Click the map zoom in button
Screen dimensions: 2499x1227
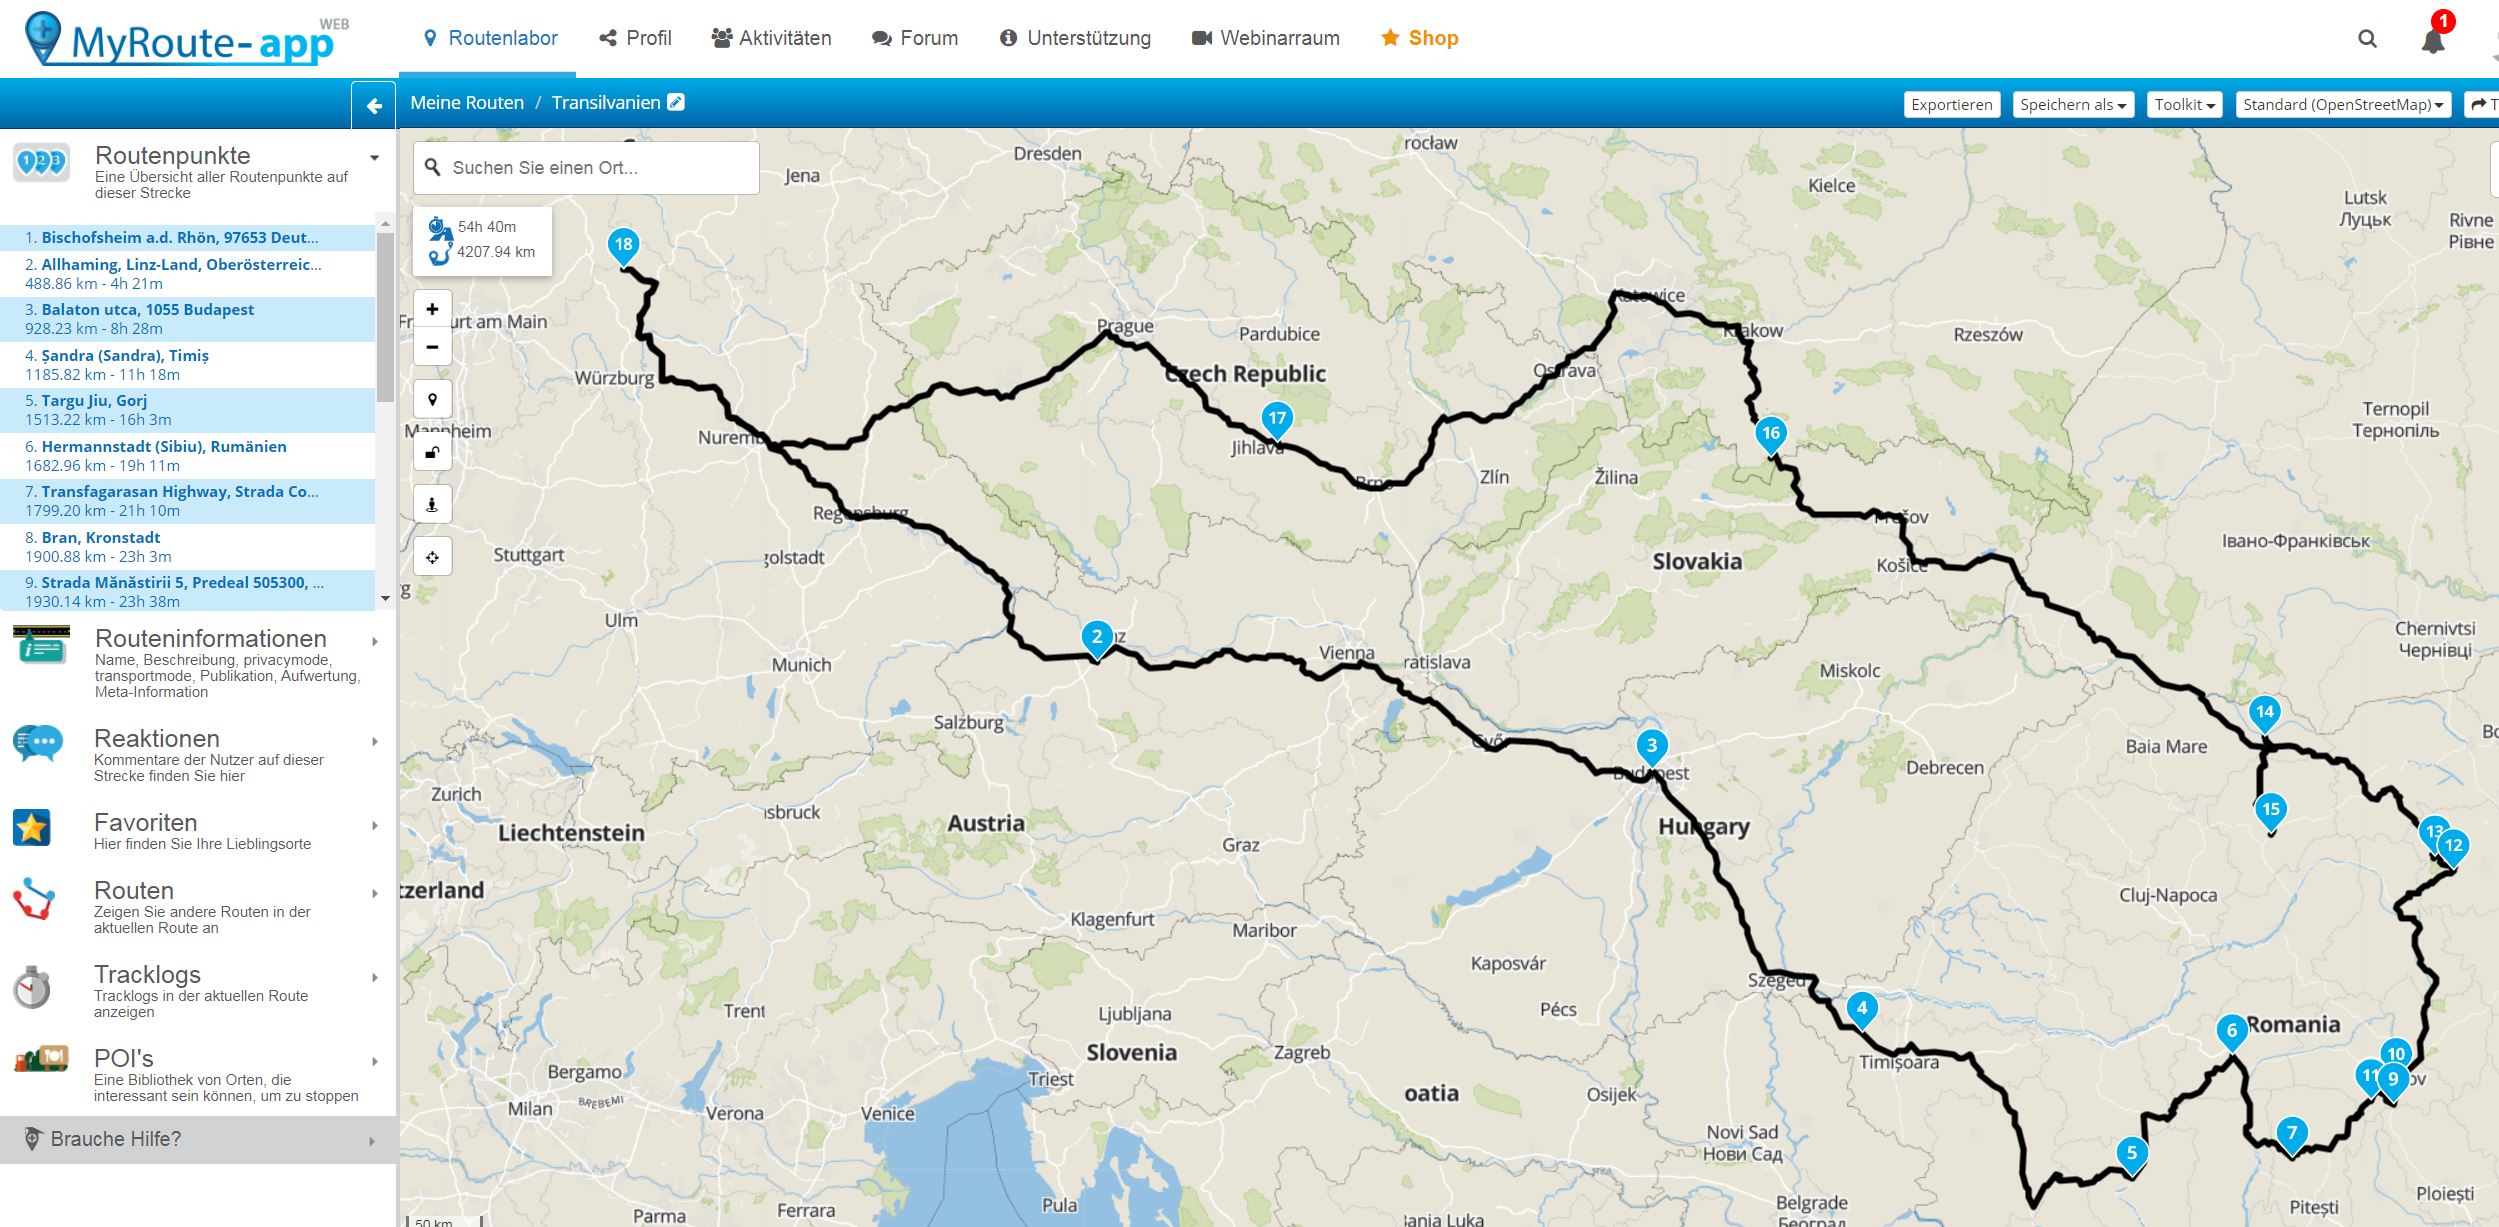point(432,309)
